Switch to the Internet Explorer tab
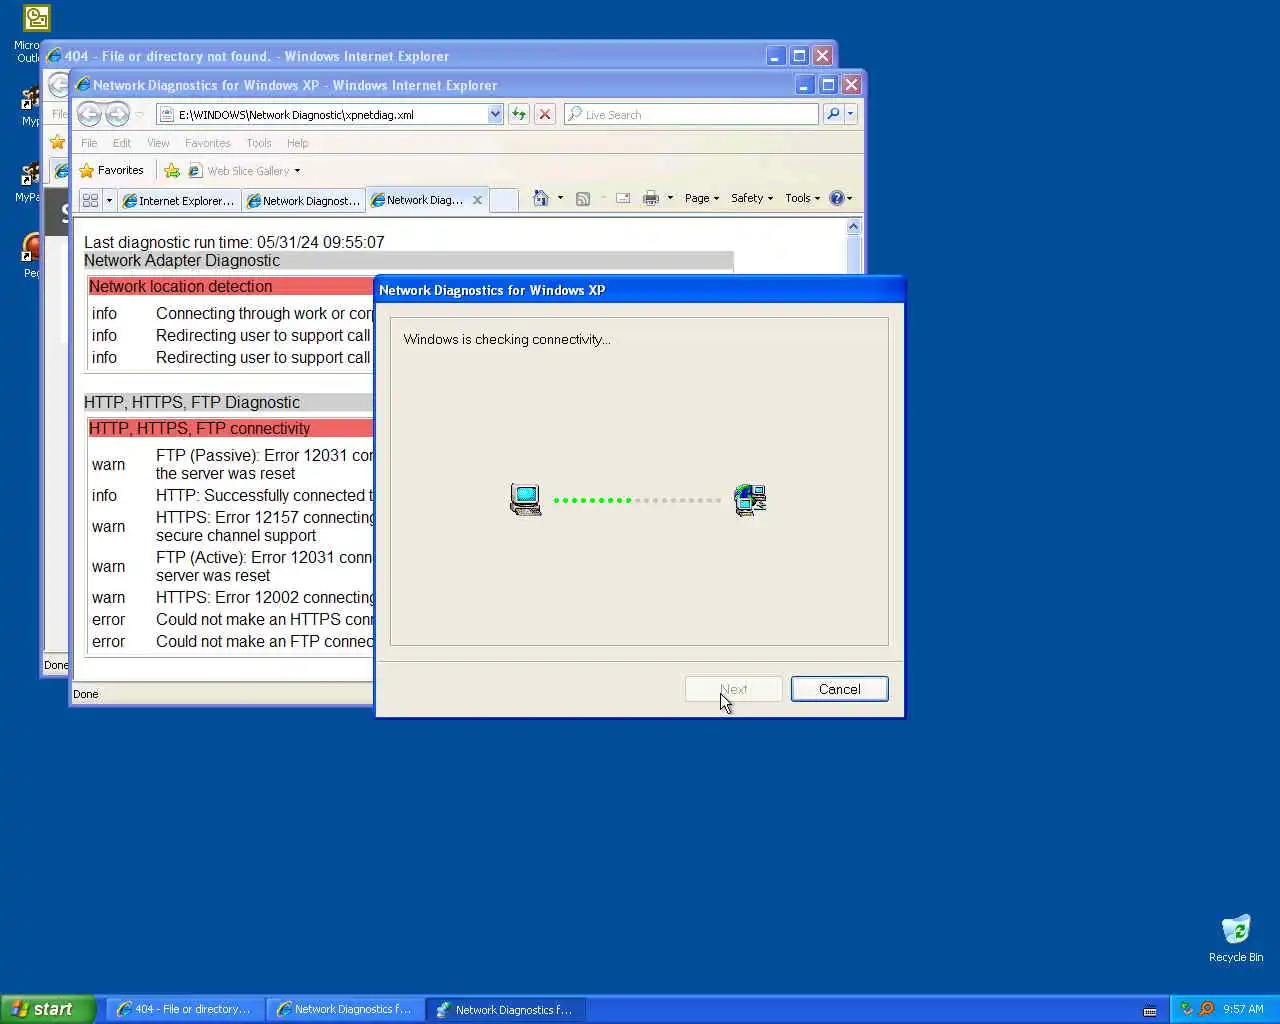Image resolution: width=1280 pixels, height=1024 pixels. click(x=179, y=200)
